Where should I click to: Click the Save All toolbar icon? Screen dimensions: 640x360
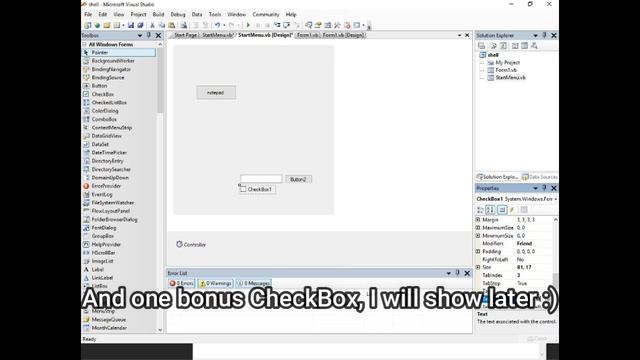[140, 25]
